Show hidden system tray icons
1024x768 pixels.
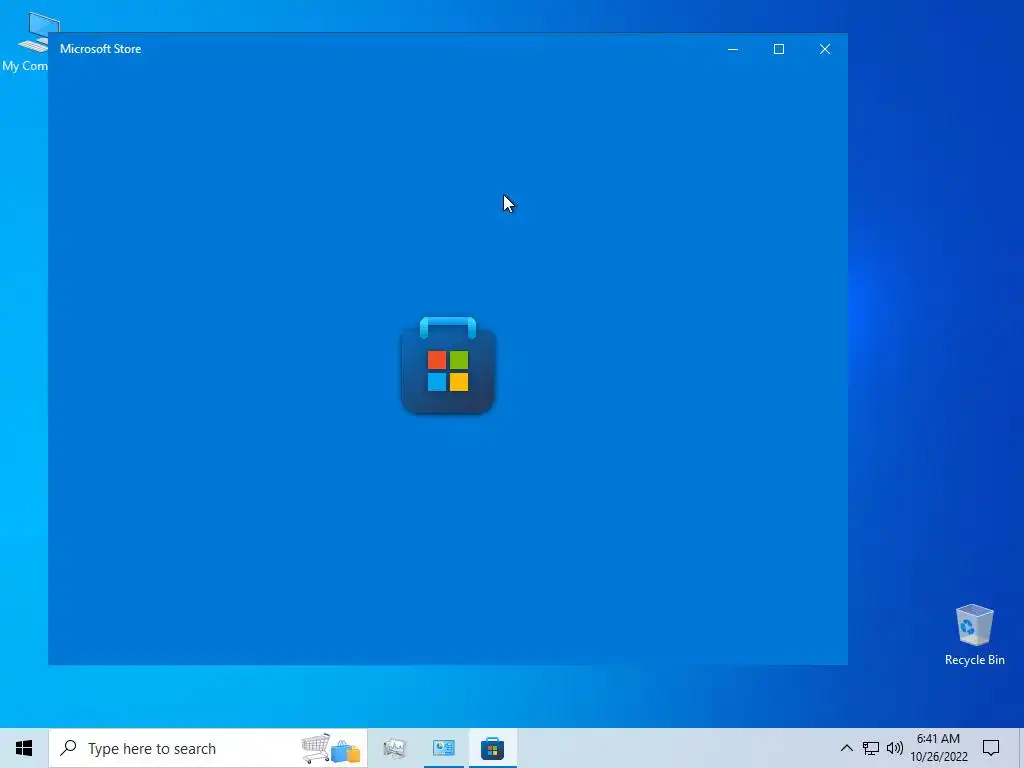(x=846, y=748)
